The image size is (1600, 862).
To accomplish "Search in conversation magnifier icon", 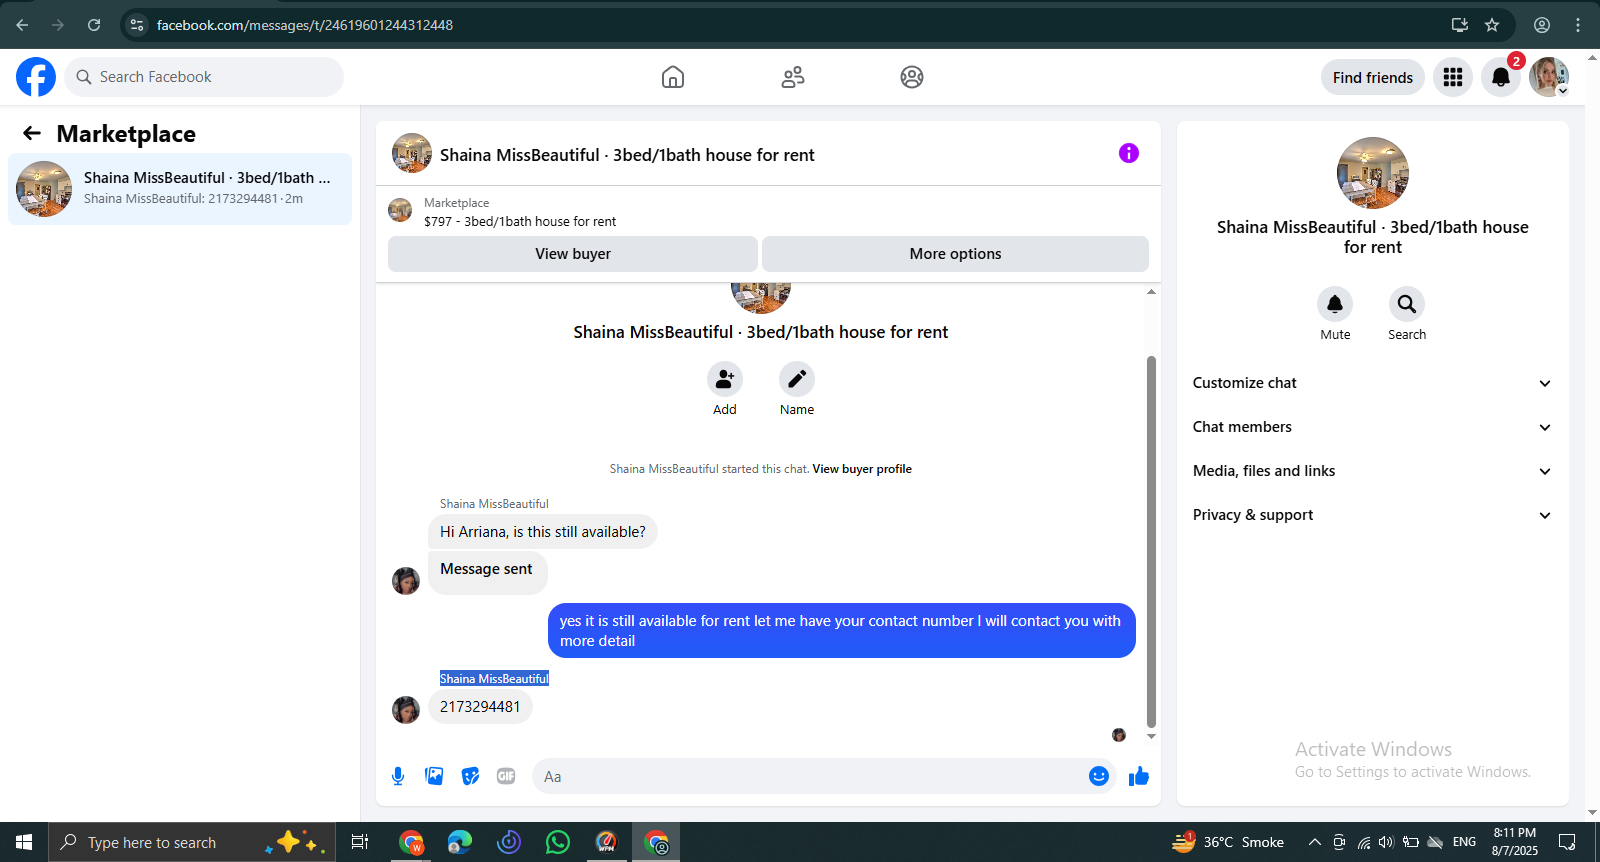I will click(1407, 304).
